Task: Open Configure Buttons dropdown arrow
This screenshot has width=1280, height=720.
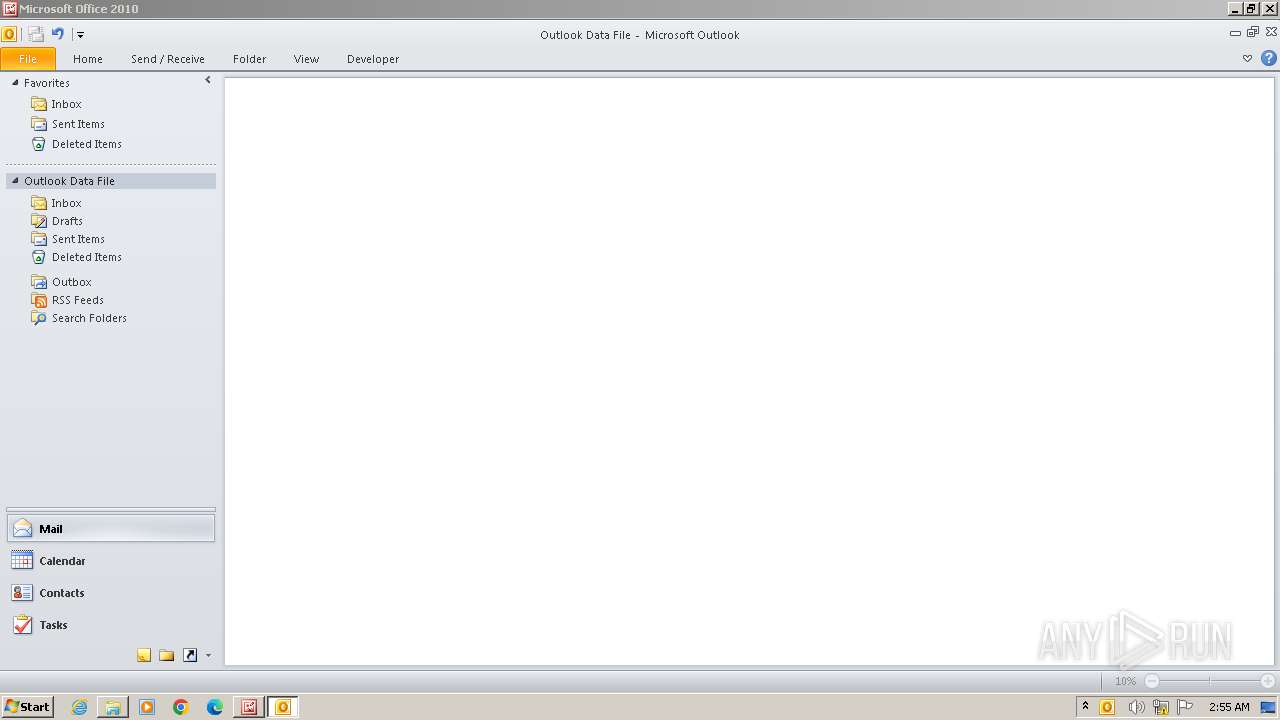Action: tap(208, 656)
